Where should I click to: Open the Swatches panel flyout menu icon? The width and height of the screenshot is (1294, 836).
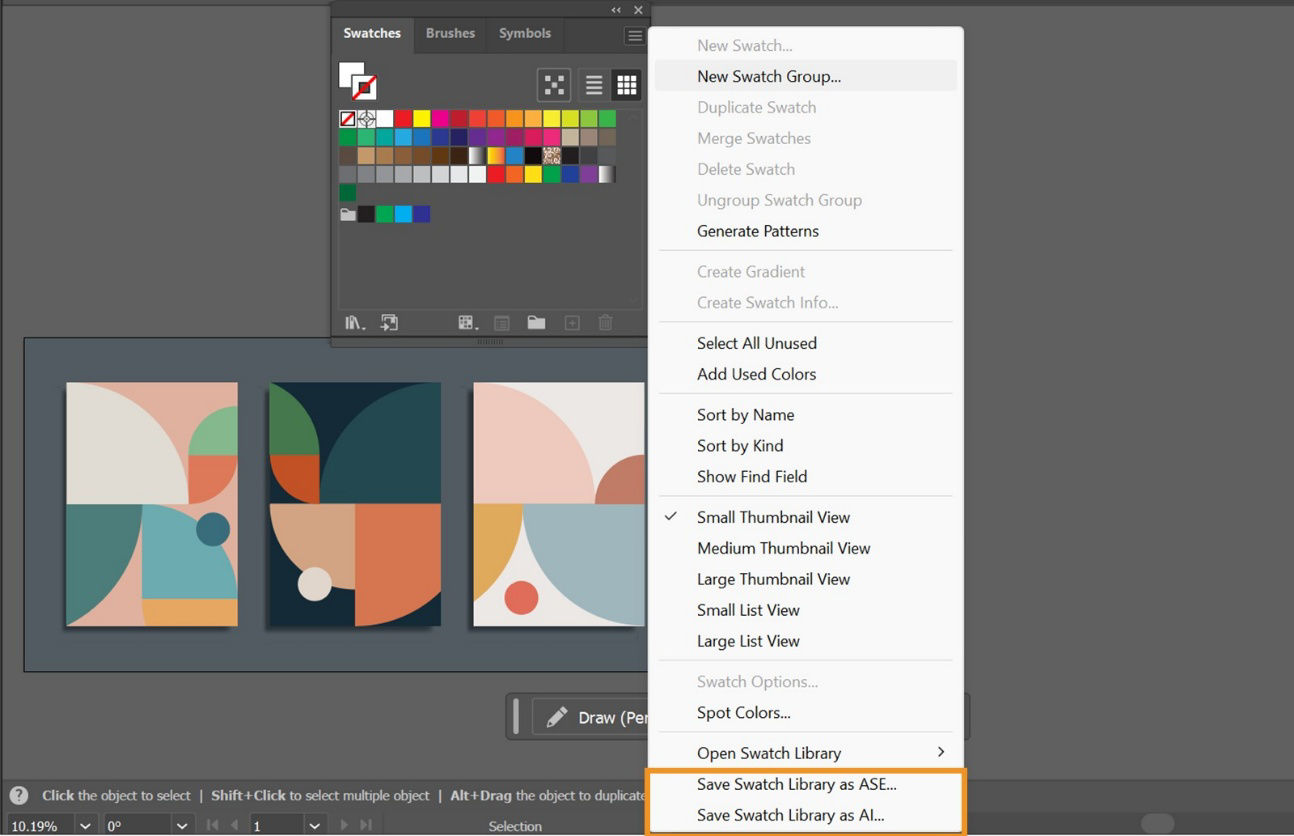tap(635, 35)
